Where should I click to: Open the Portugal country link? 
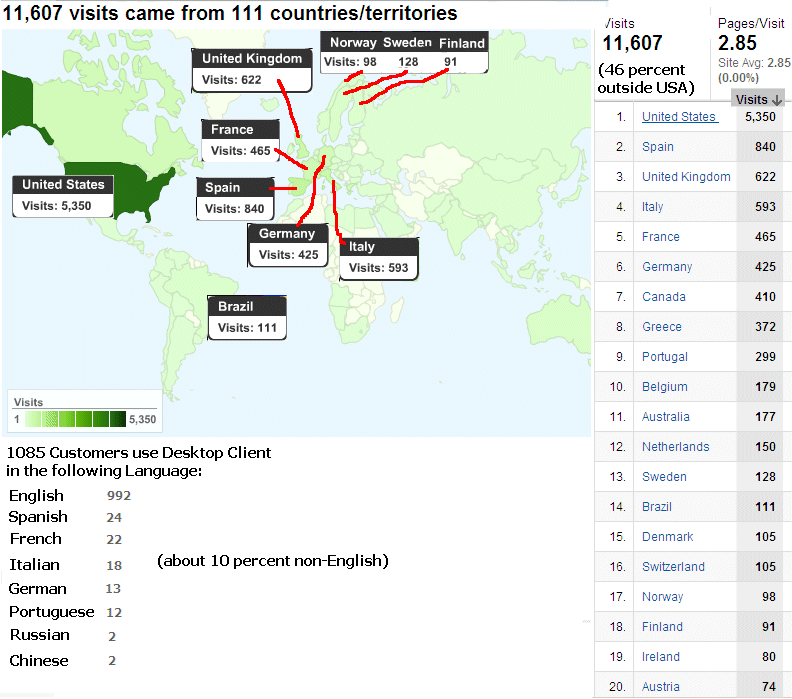(665, 357)
